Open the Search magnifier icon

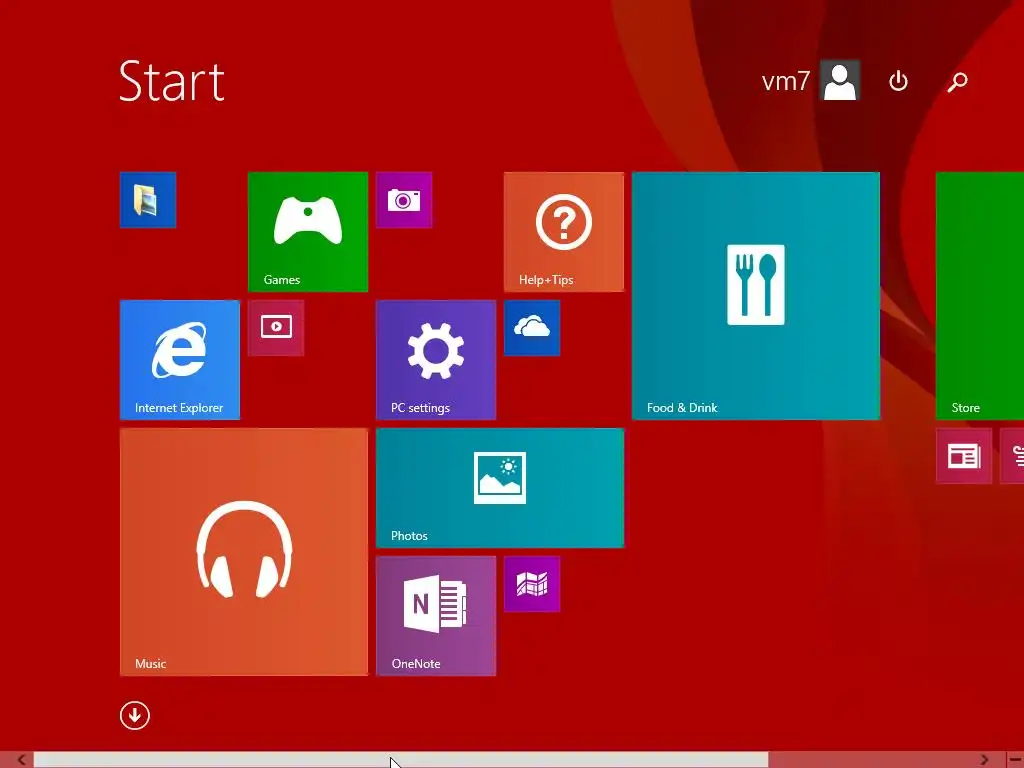point(957,82)
